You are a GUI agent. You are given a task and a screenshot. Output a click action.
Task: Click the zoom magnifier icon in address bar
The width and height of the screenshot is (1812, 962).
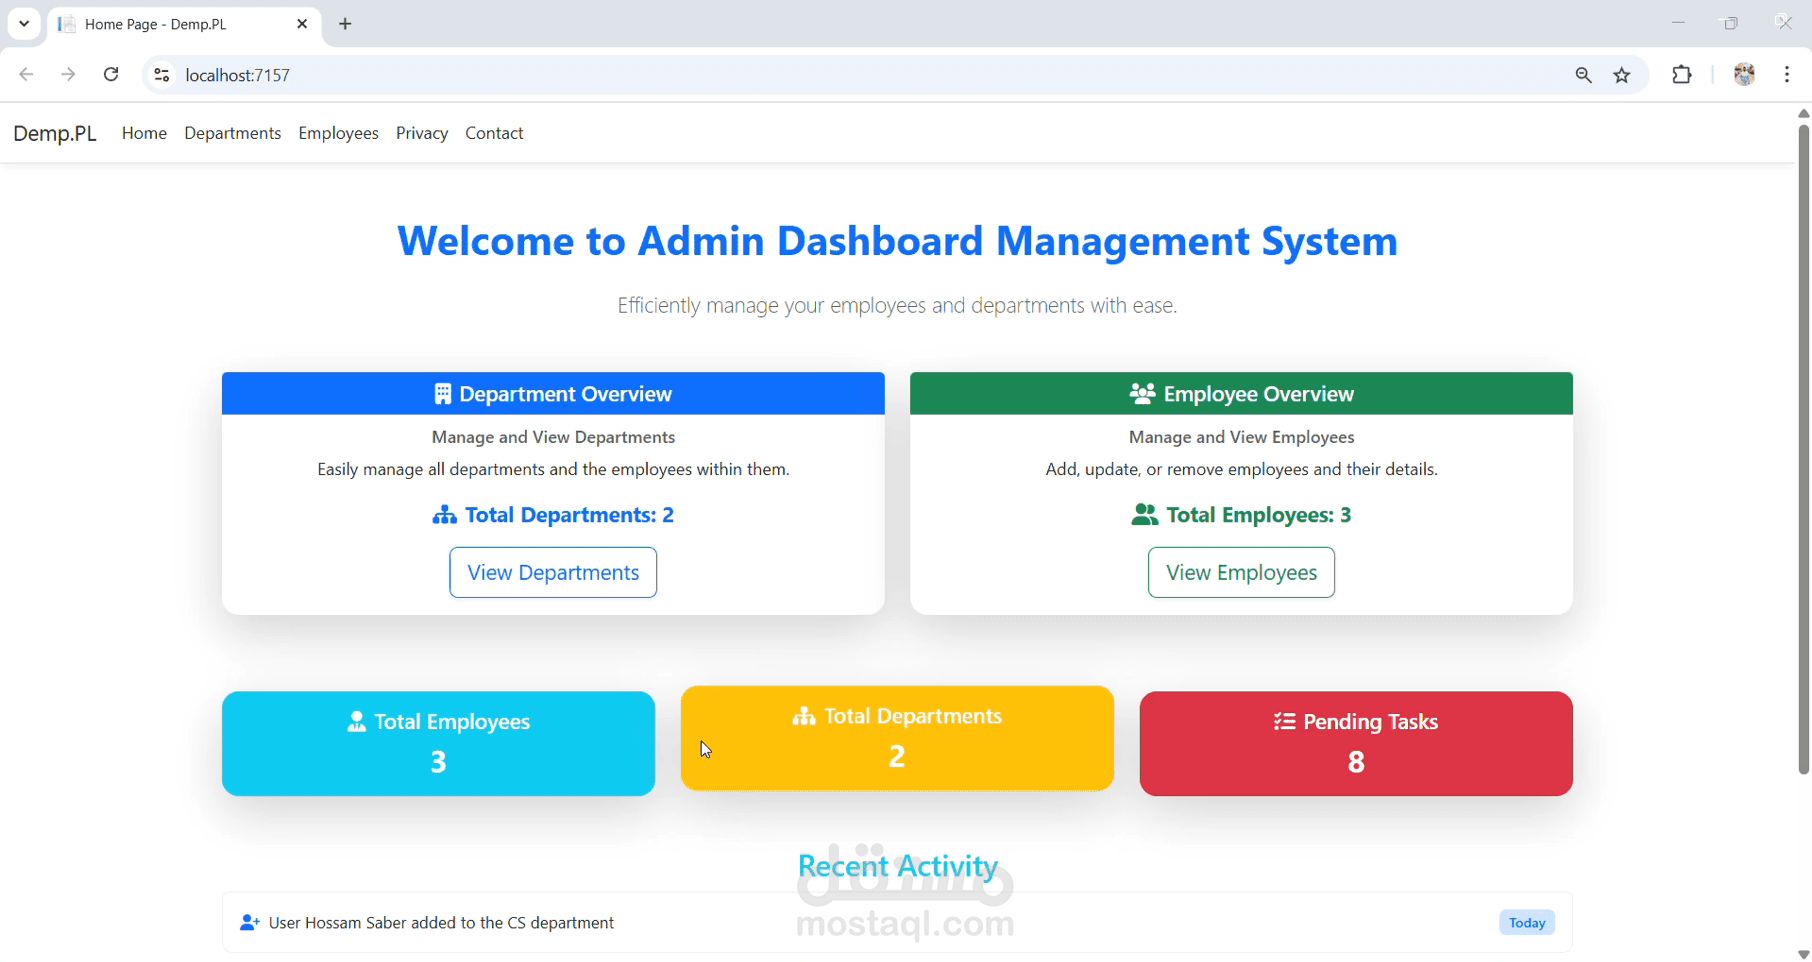[x=1583, y=75]
